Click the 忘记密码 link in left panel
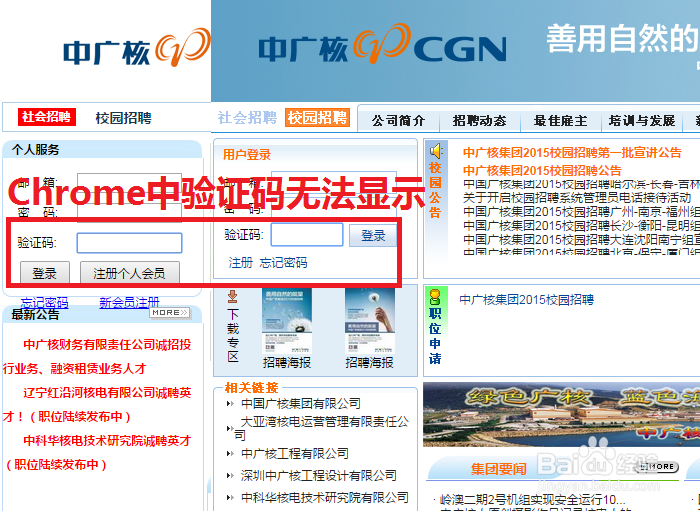Image resolution: width=700 pixels, height=511 pixels. [45, 303]
